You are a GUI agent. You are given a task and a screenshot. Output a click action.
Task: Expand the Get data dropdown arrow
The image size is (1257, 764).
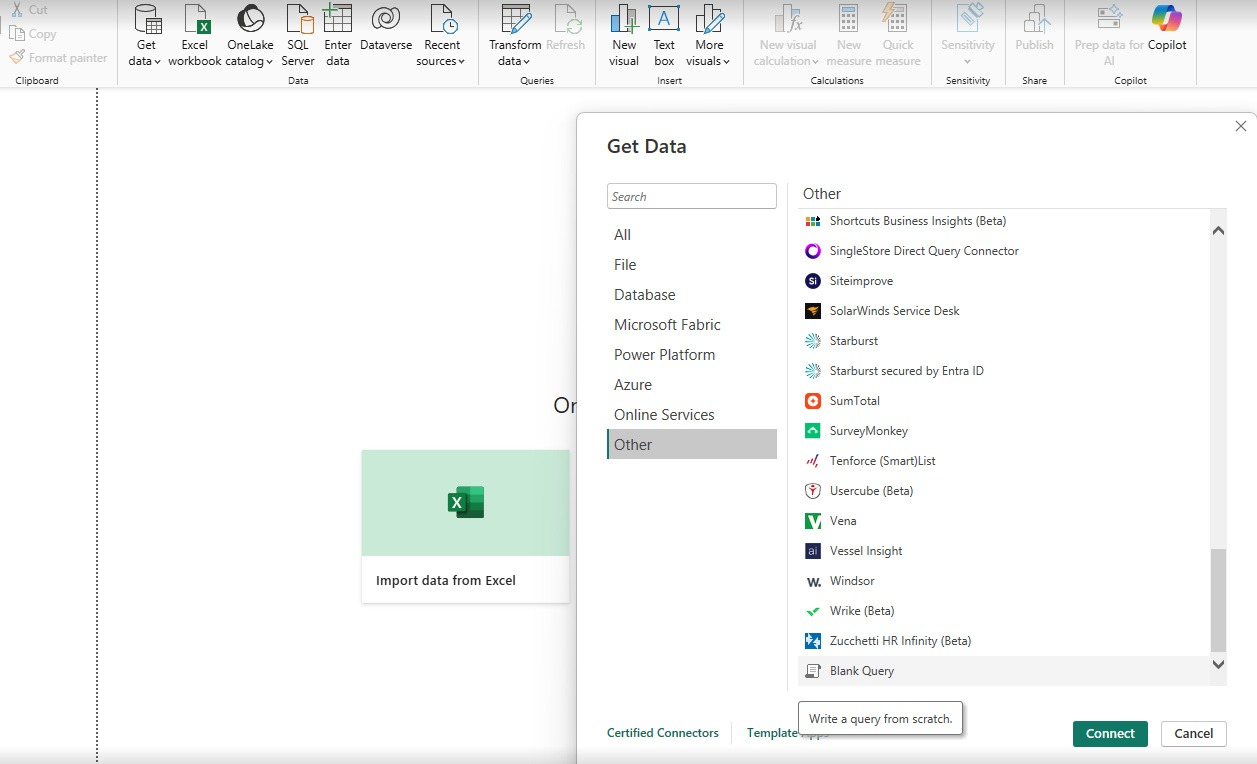158,62
